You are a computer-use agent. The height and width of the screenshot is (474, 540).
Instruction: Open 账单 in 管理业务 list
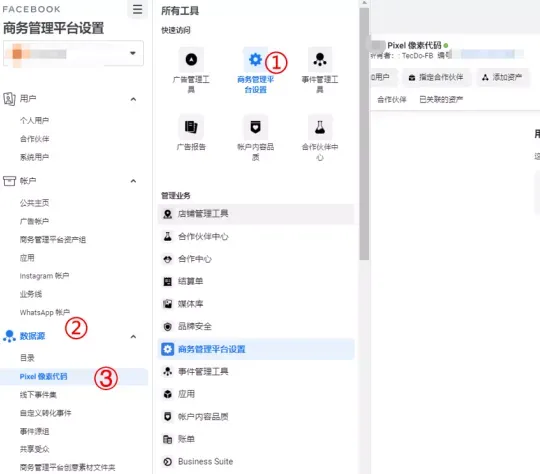pyautogui.click(x=256, y=439)
